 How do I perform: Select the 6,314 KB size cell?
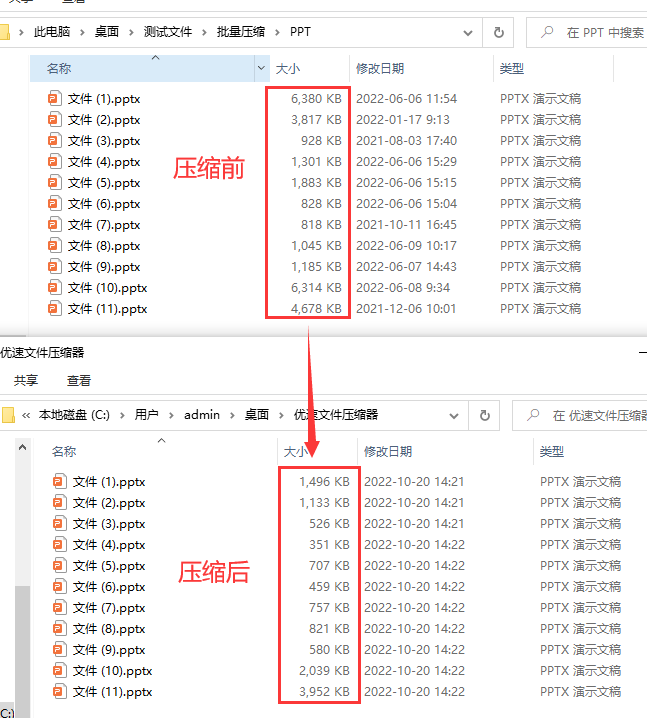point(316,288)
